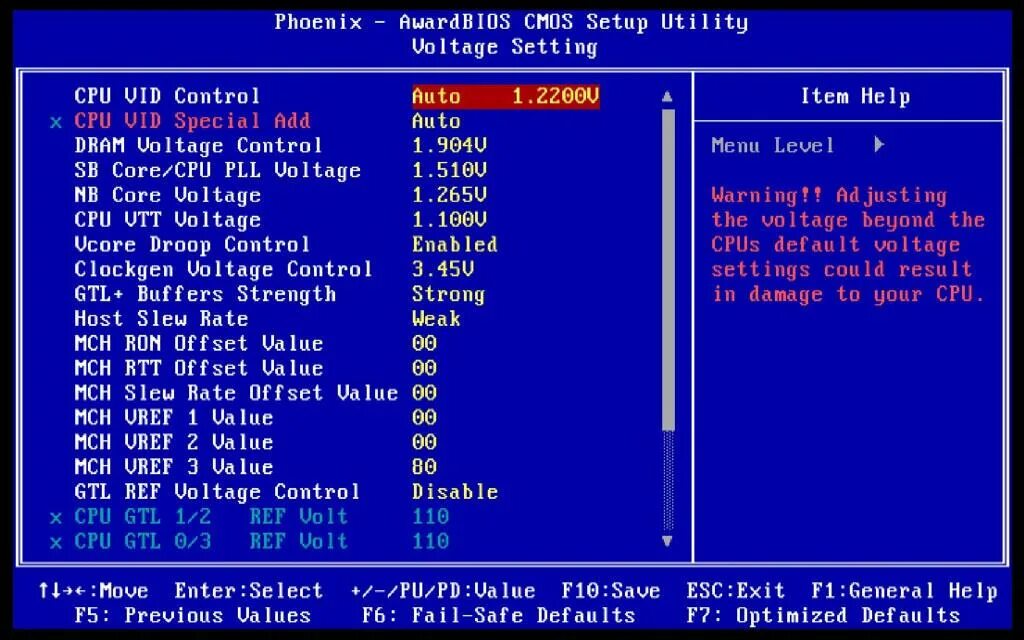Select Auto value of CPU VID Special Add

(436, 121)
